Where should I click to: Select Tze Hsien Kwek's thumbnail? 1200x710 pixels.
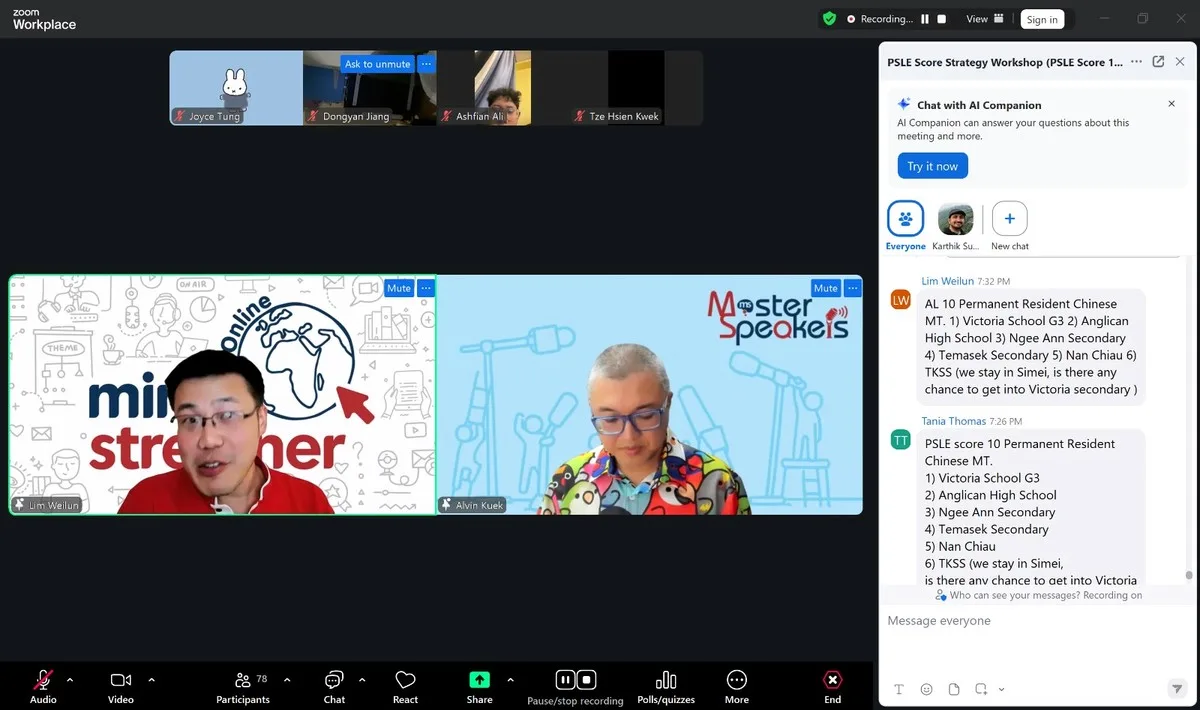pos(636,88)
